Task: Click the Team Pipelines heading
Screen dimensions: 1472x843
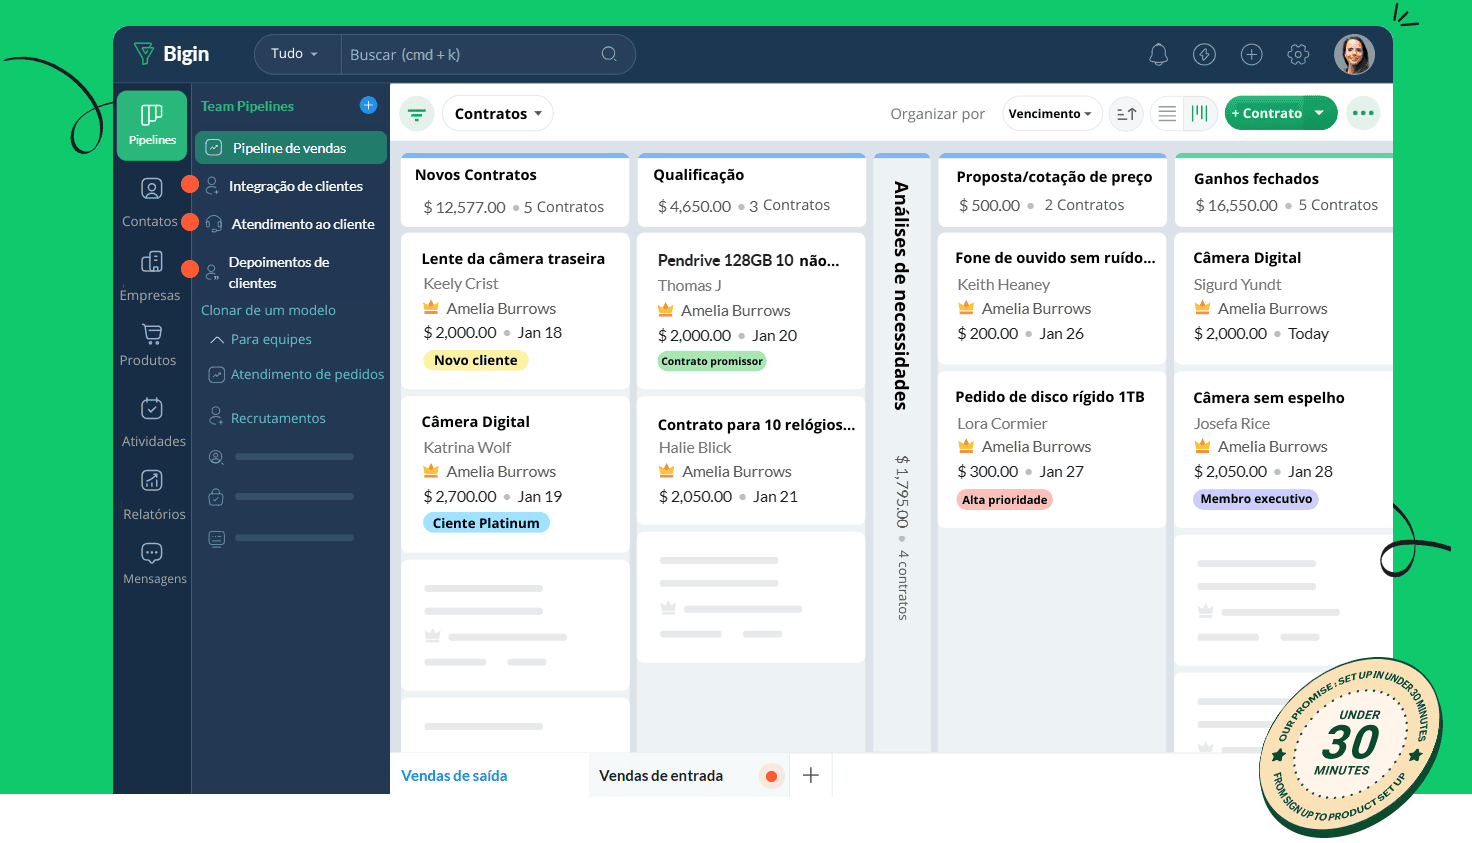Action: tap(247, 106)
